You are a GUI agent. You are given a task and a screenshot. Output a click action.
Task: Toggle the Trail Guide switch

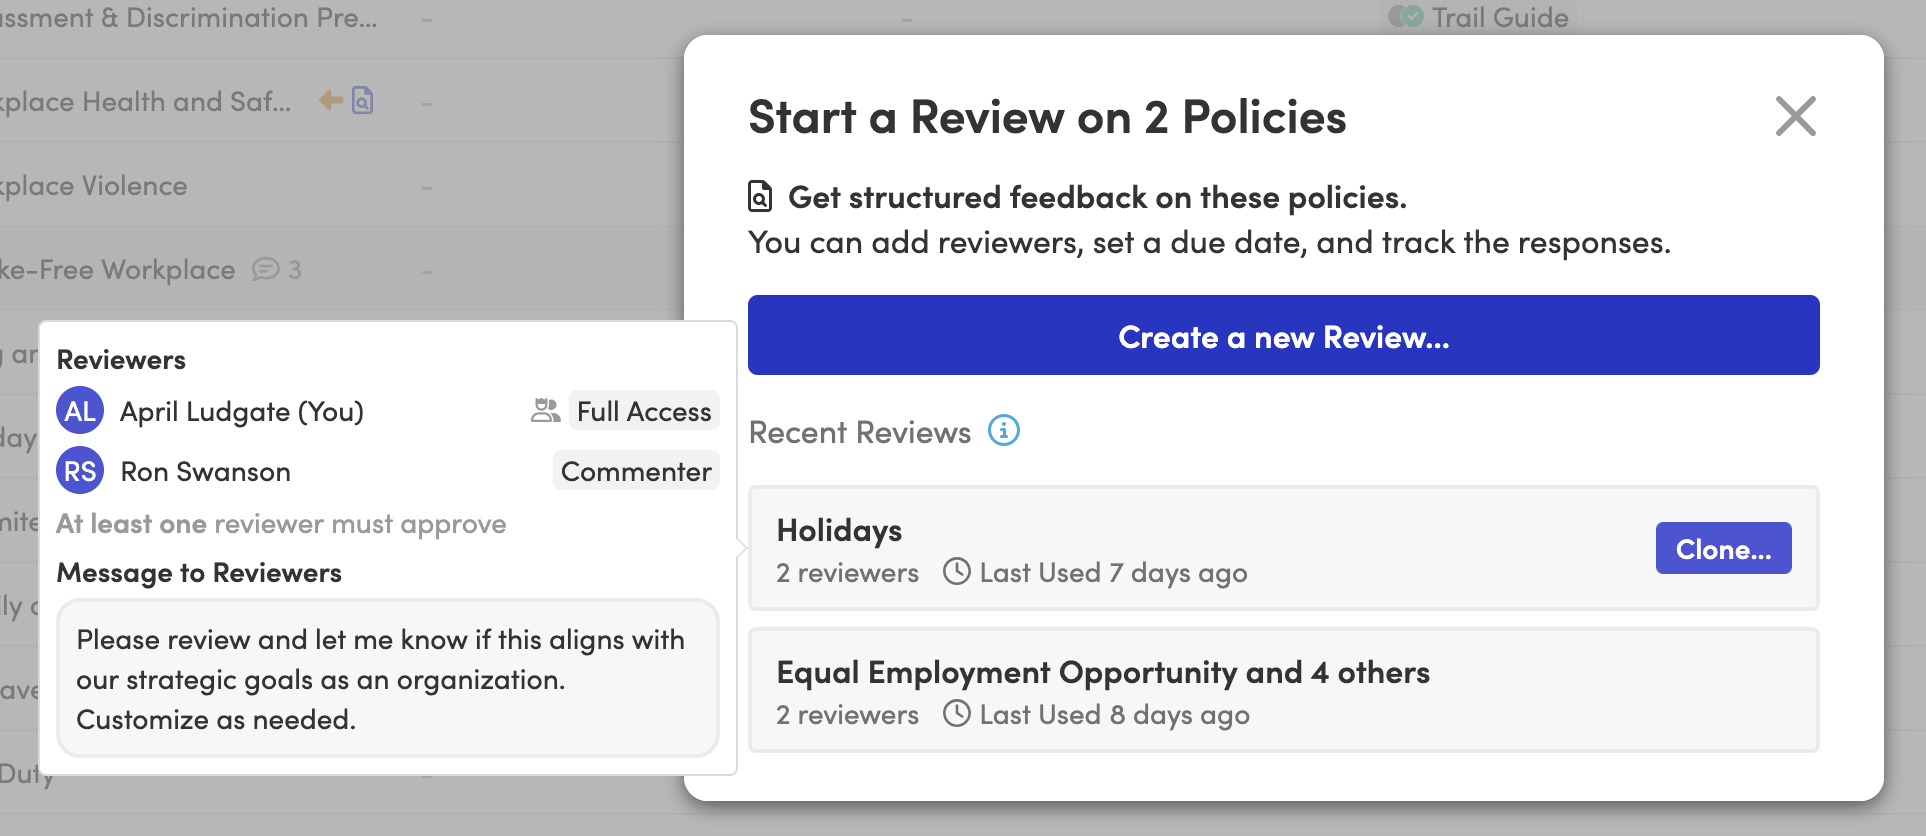(x=1405, y=17)
